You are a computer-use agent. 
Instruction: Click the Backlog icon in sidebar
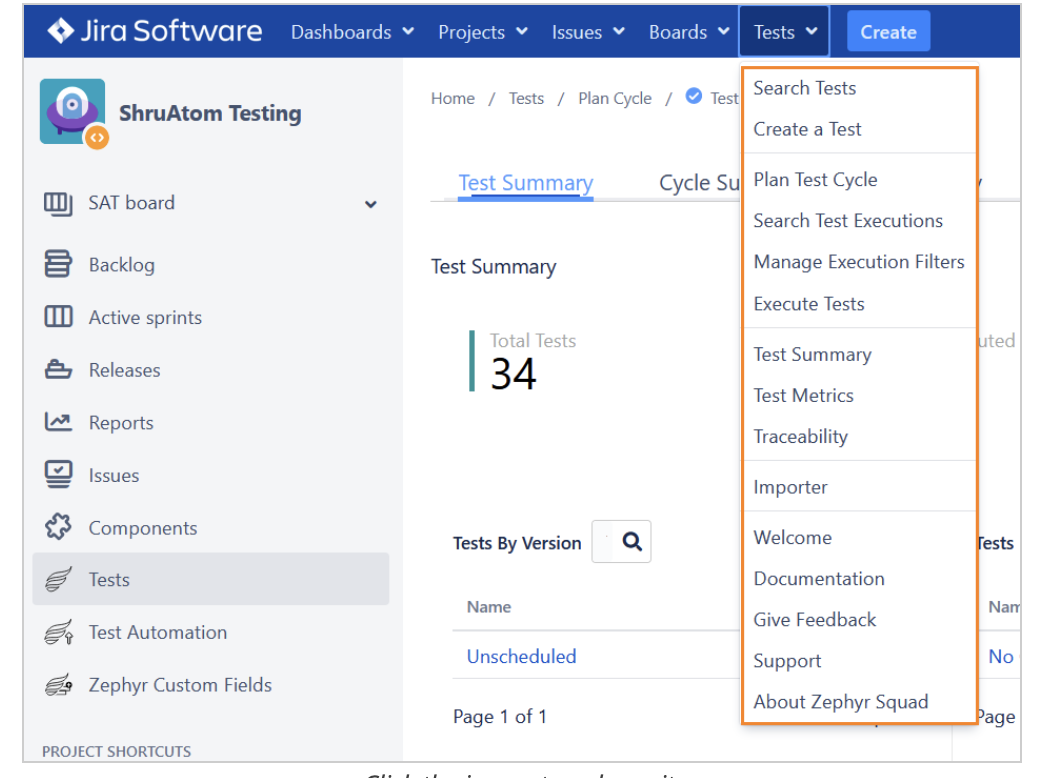pos(58,264)
